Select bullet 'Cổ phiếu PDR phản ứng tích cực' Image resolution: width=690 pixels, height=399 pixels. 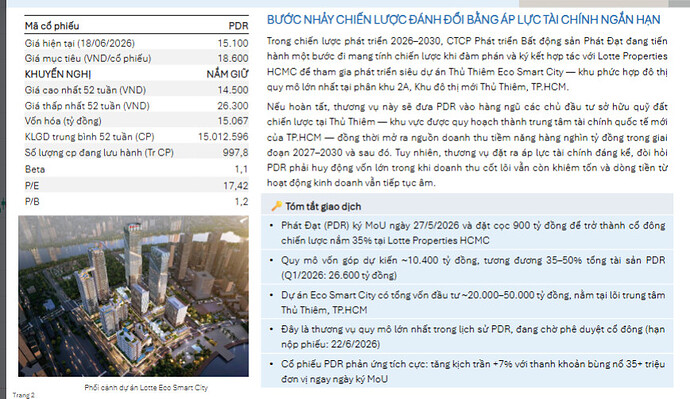click(x=473, y=371)
